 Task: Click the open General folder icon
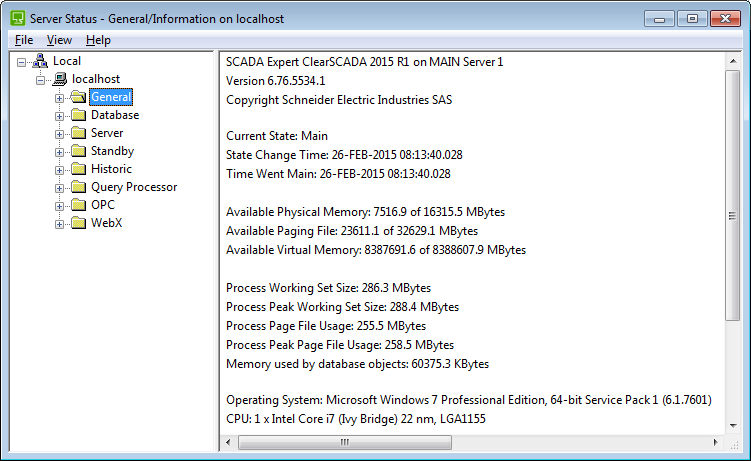pos(79,97)
